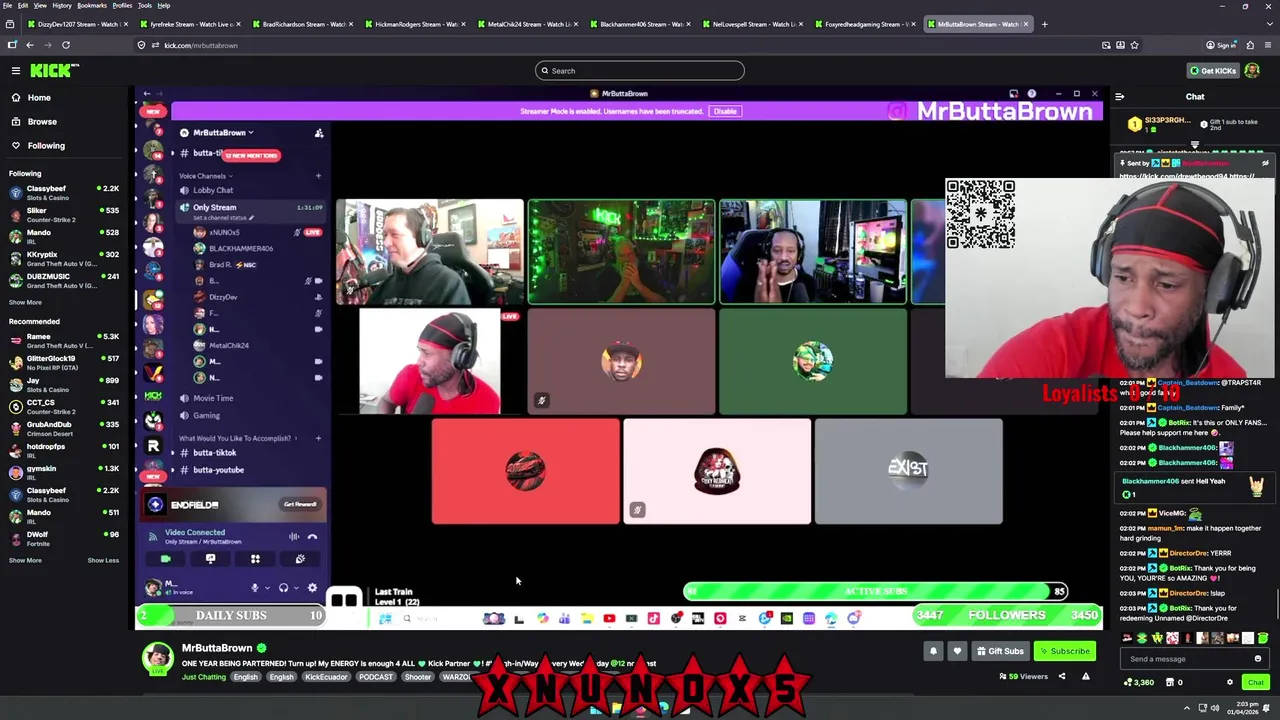
Task: Click the Kick search field
Action: 640,70
